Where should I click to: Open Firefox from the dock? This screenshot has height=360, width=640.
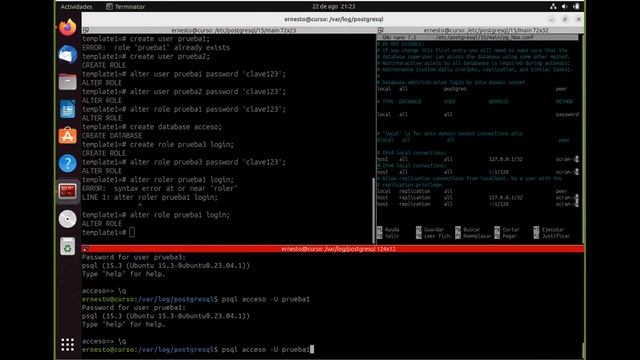coord(68,27)
